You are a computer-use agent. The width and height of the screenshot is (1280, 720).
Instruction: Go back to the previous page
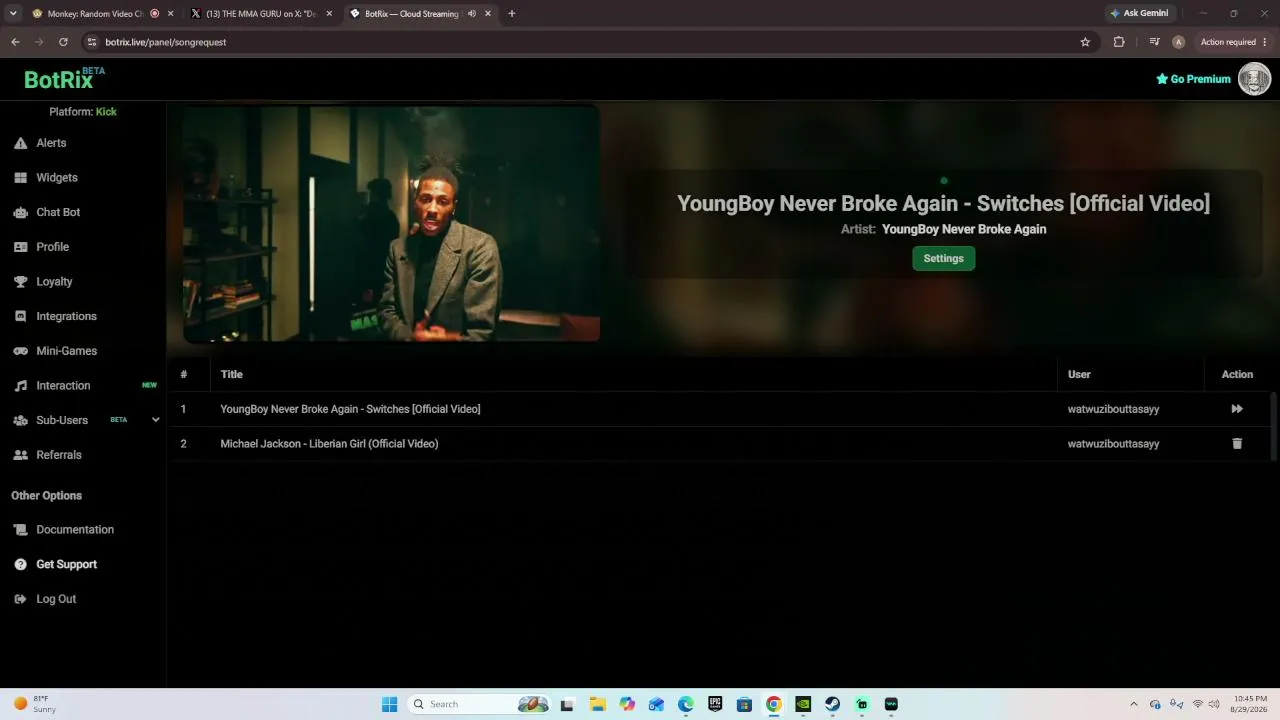click(15, 42)
